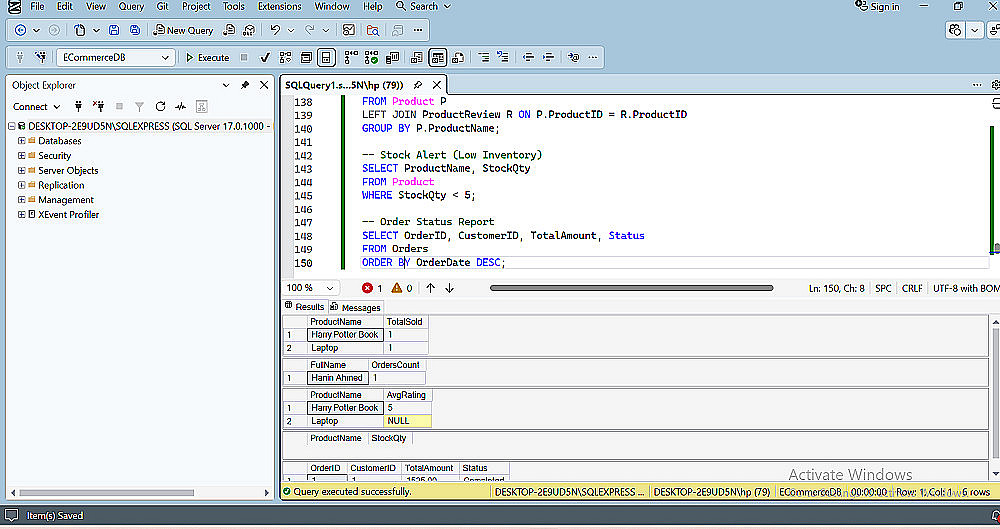1000x529 pixels.
Task: Open the 100 % zoom dropdown
Action: coord(311,288)
